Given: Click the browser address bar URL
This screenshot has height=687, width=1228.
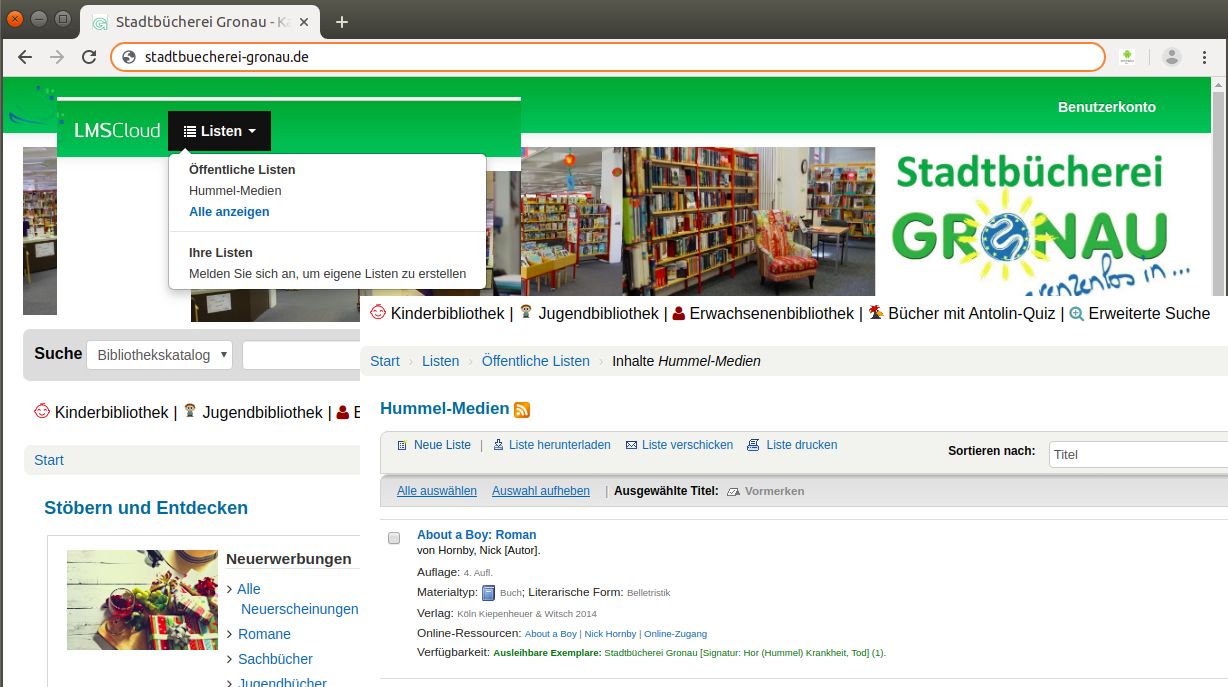Looking at the screenshot, I should tap(226, 57).
